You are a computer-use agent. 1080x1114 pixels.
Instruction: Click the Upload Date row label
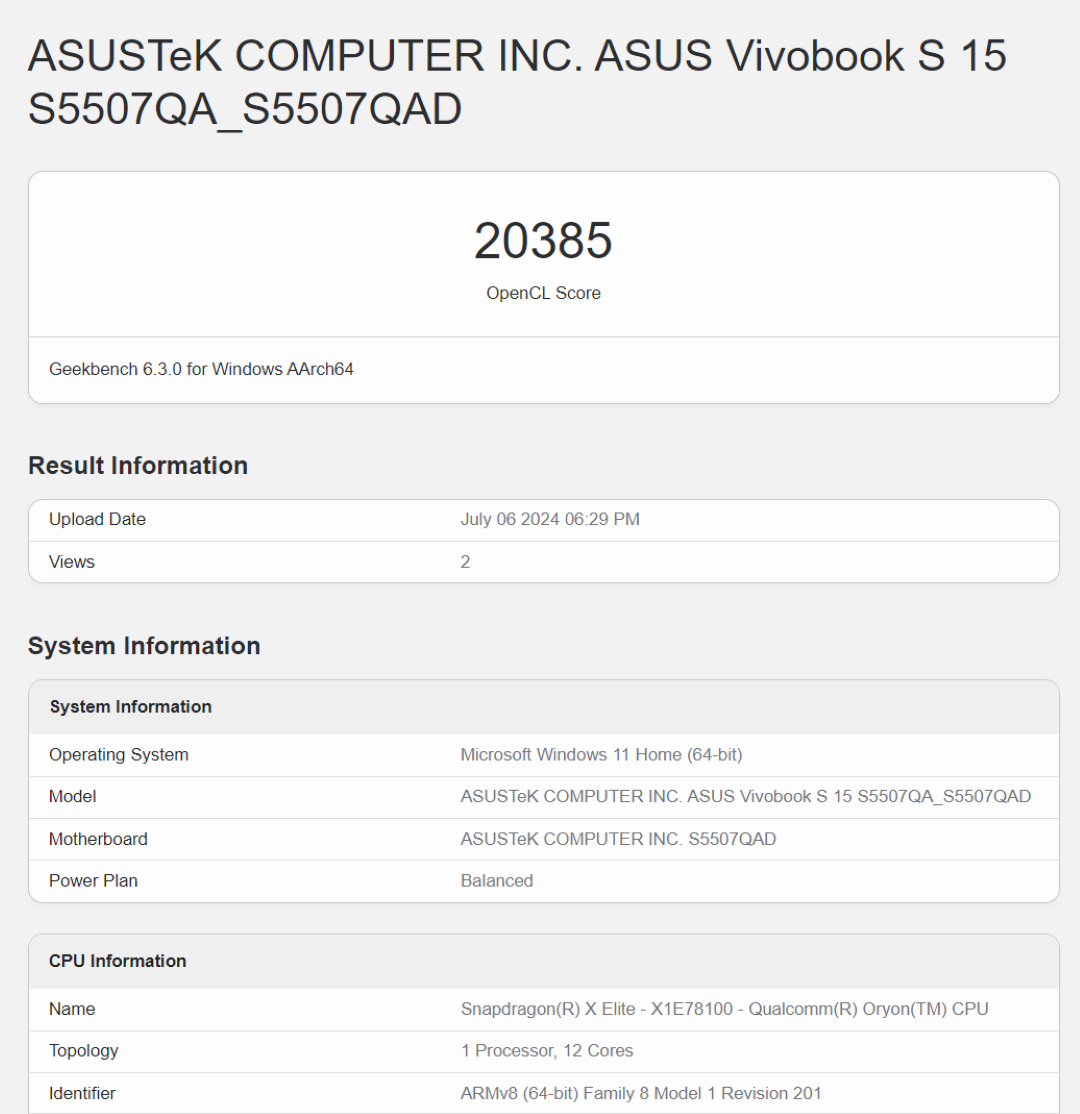97,519
